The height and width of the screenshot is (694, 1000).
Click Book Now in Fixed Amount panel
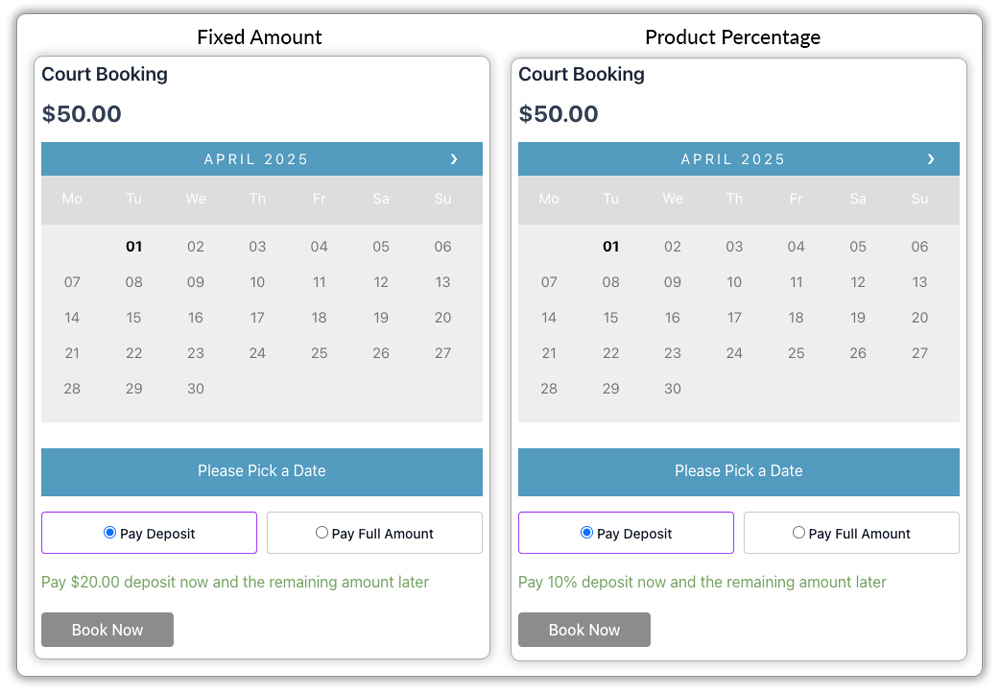(107, 630)
